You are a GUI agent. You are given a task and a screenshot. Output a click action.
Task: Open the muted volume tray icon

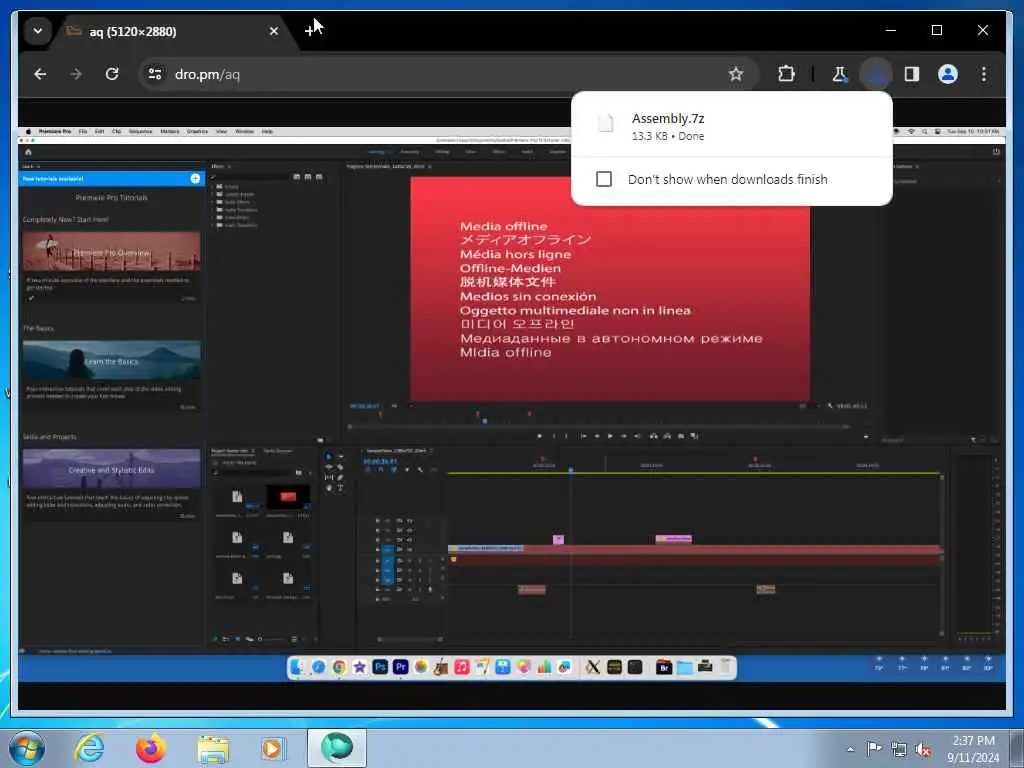[923, 750]
